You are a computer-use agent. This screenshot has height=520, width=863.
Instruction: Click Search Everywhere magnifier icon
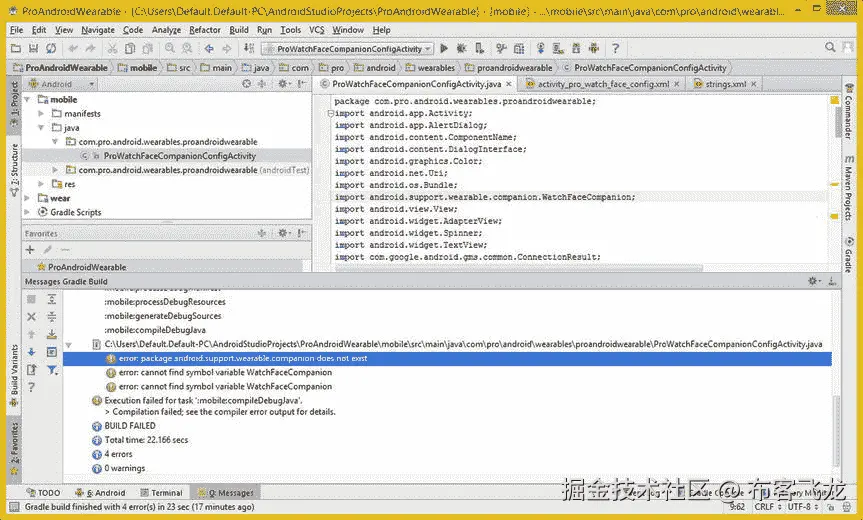click(x=830, y=48)
